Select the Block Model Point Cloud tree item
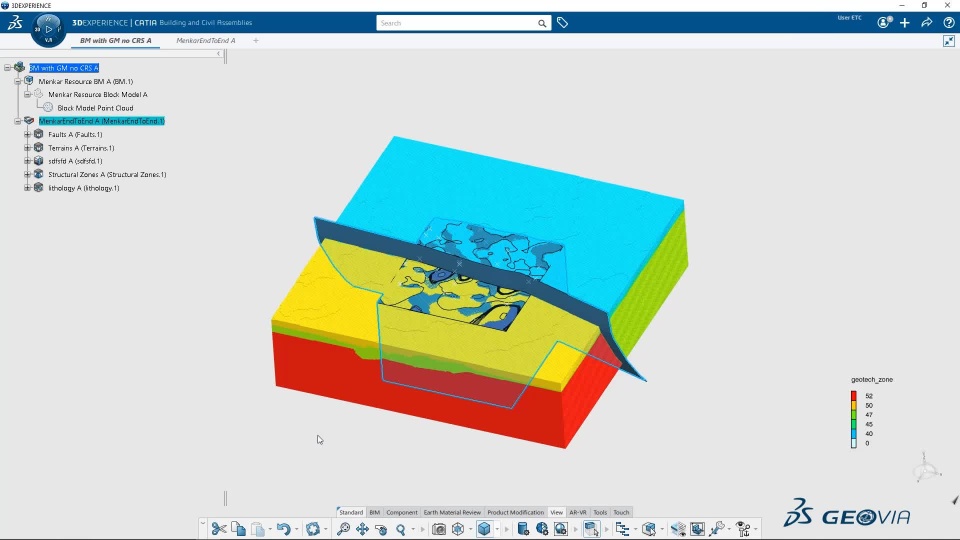The height and width of the screenshot is (540, 960). coord(95,108)
